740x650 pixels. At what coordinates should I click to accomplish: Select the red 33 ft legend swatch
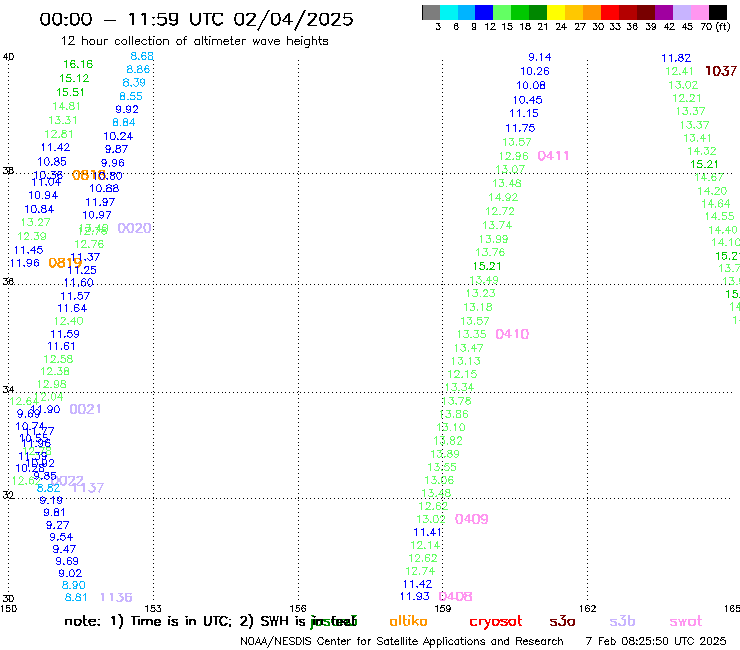click(609, 12)
